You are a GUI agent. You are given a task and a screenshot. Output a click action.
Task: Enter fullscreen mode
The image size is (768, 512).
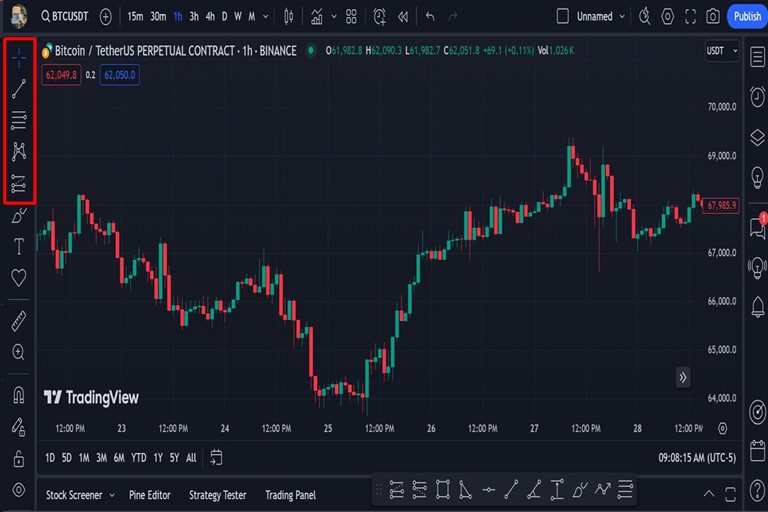tap(690, 17)
